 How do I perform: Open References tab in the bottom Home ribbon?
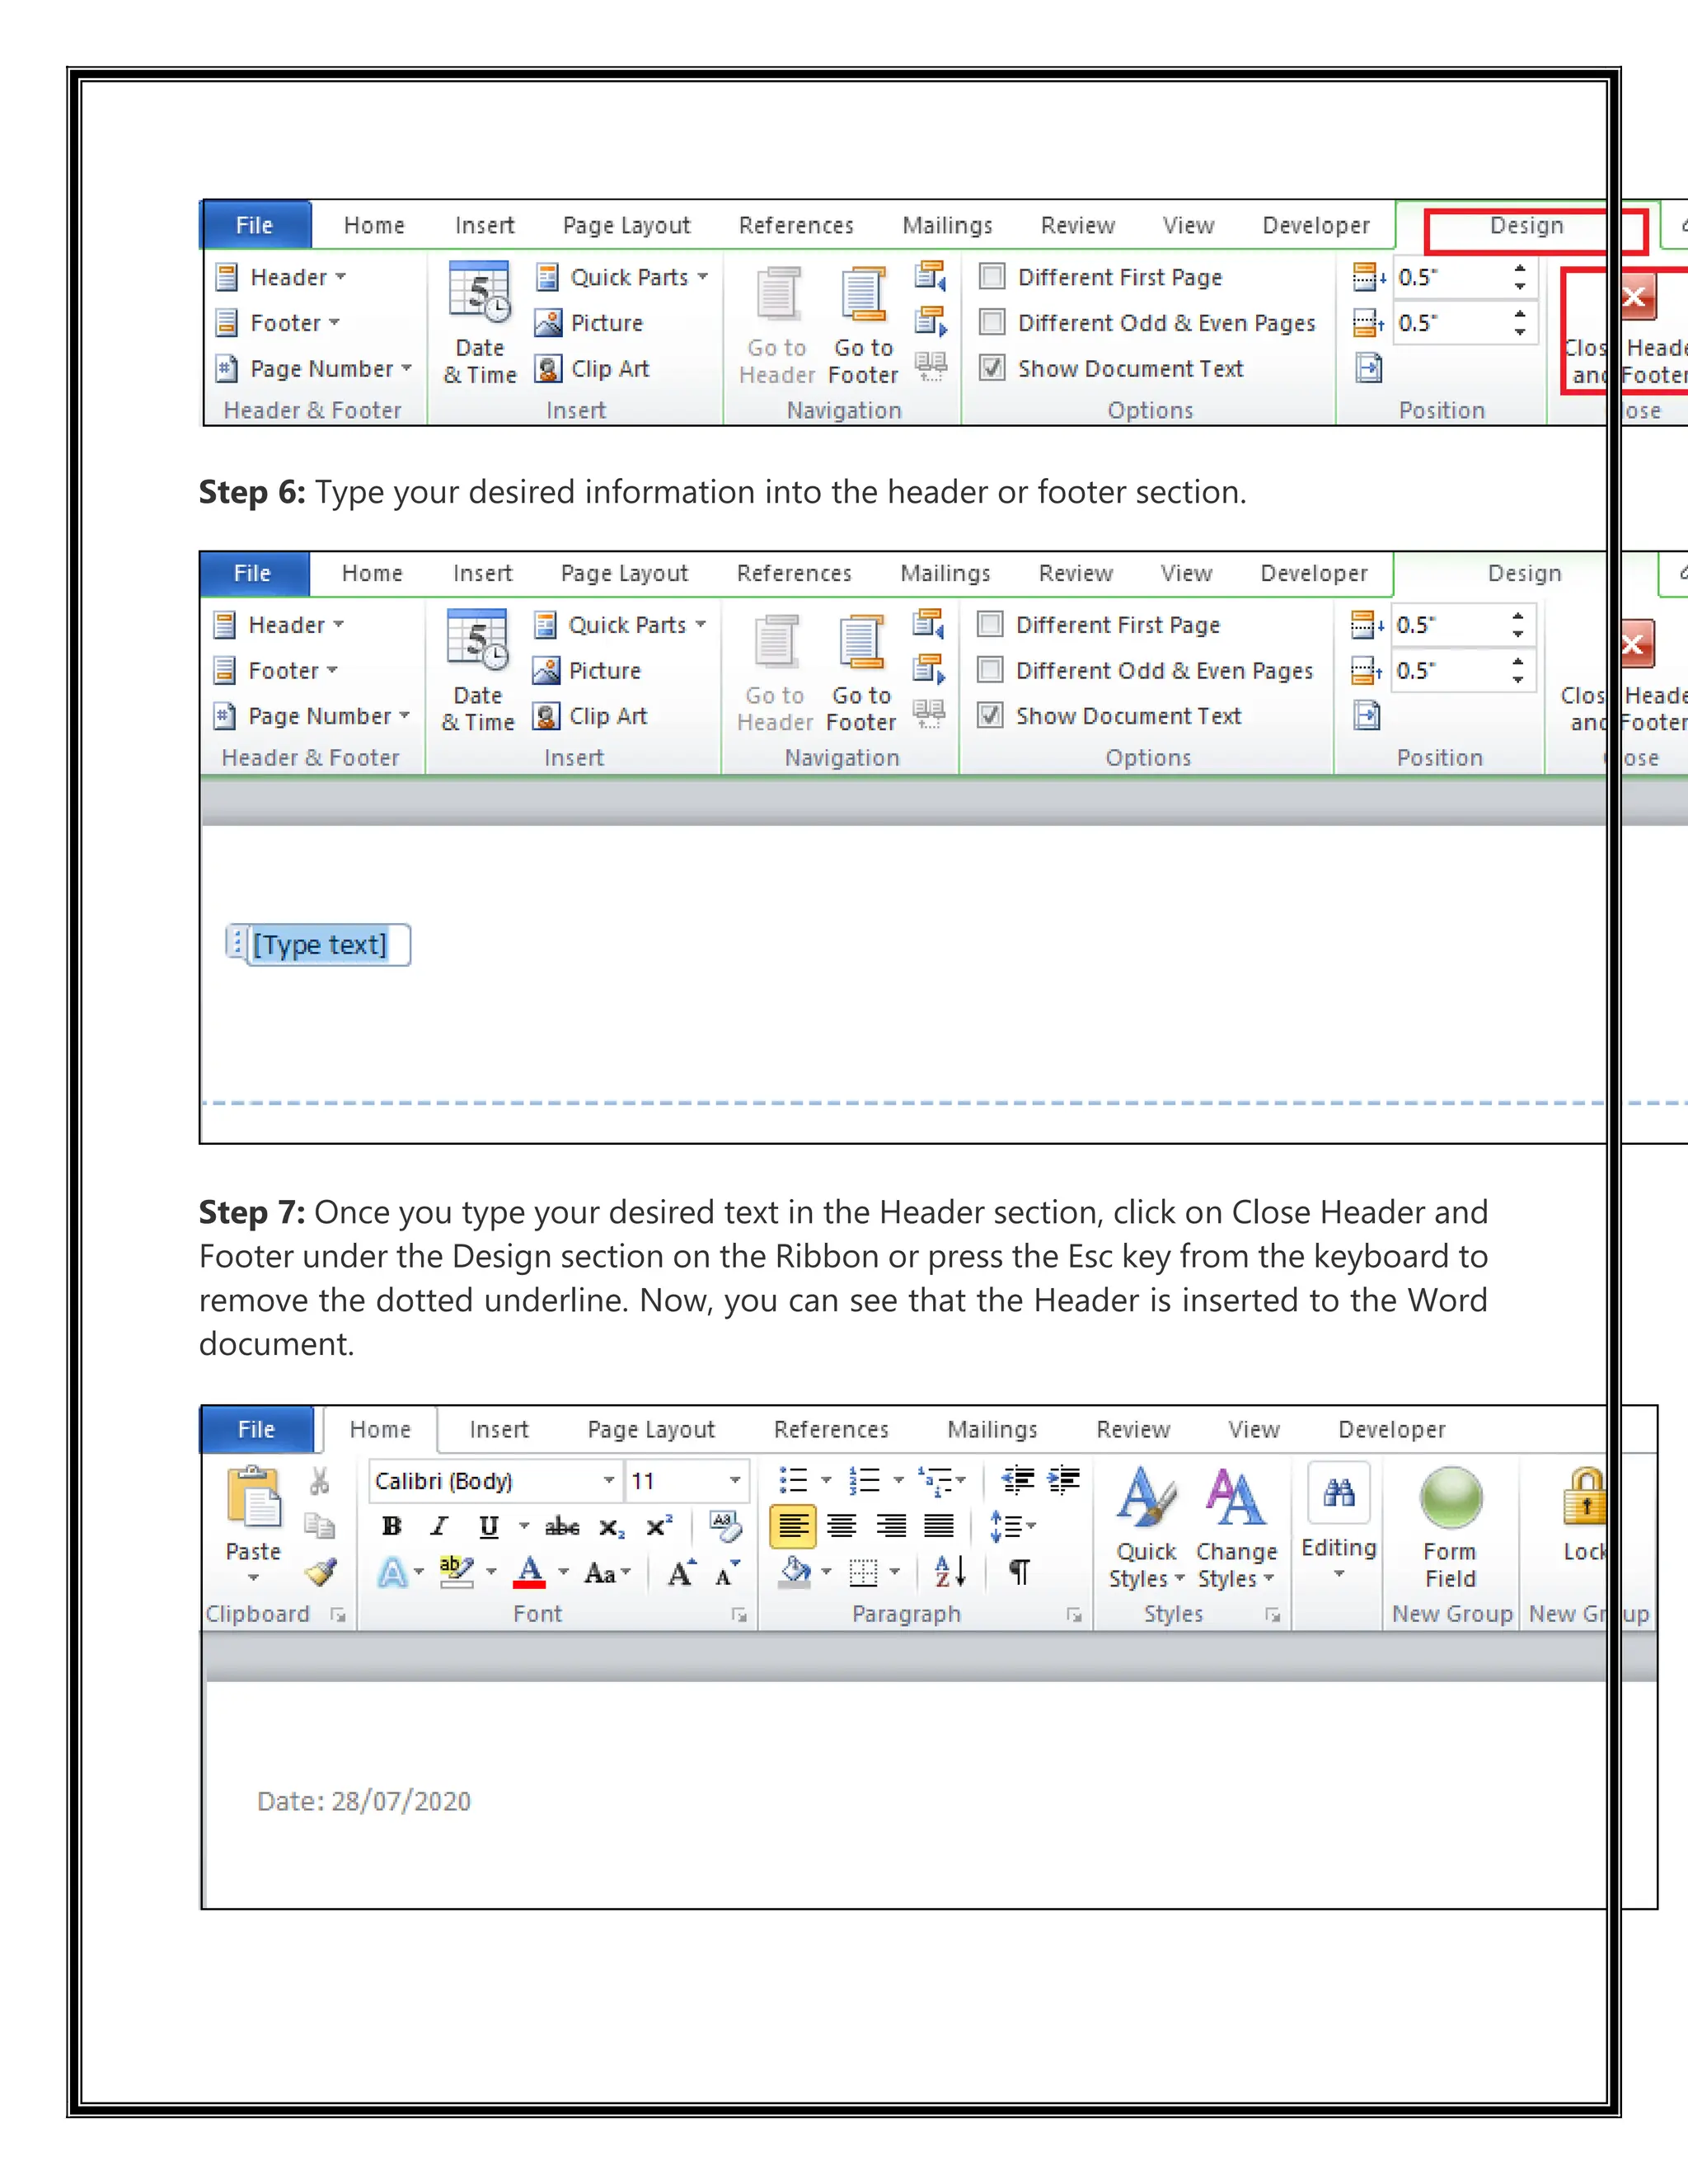point(831,1430)
